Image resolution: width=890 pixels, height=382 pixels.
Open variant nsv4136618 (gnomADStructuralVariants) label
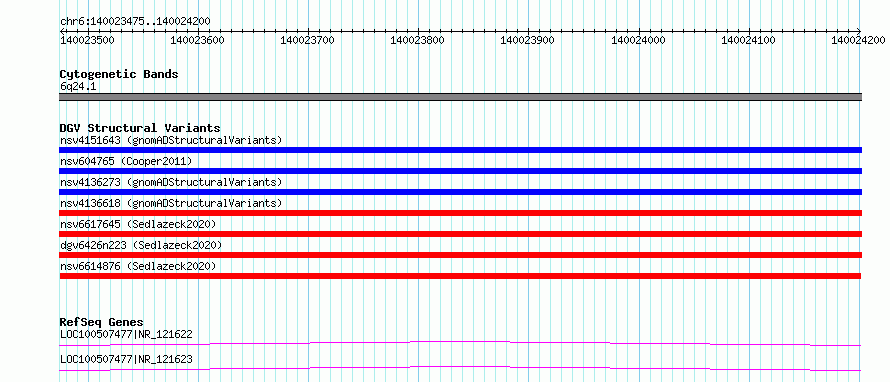coord(171,203)
